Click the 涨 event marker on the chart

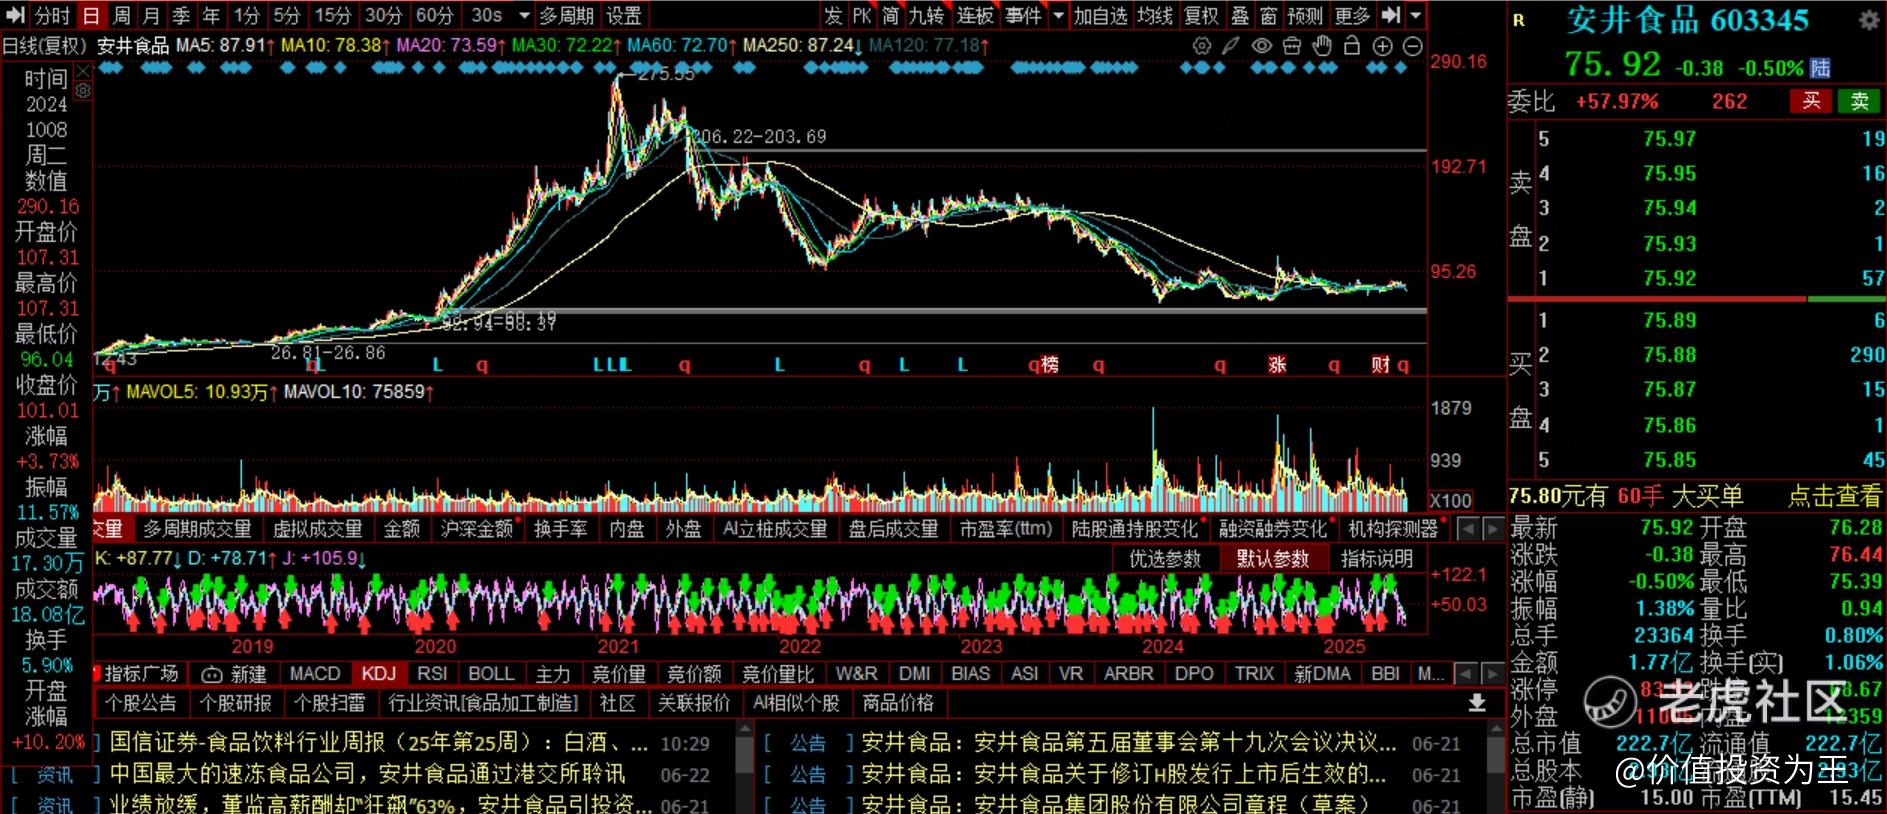coord(1277,364)
